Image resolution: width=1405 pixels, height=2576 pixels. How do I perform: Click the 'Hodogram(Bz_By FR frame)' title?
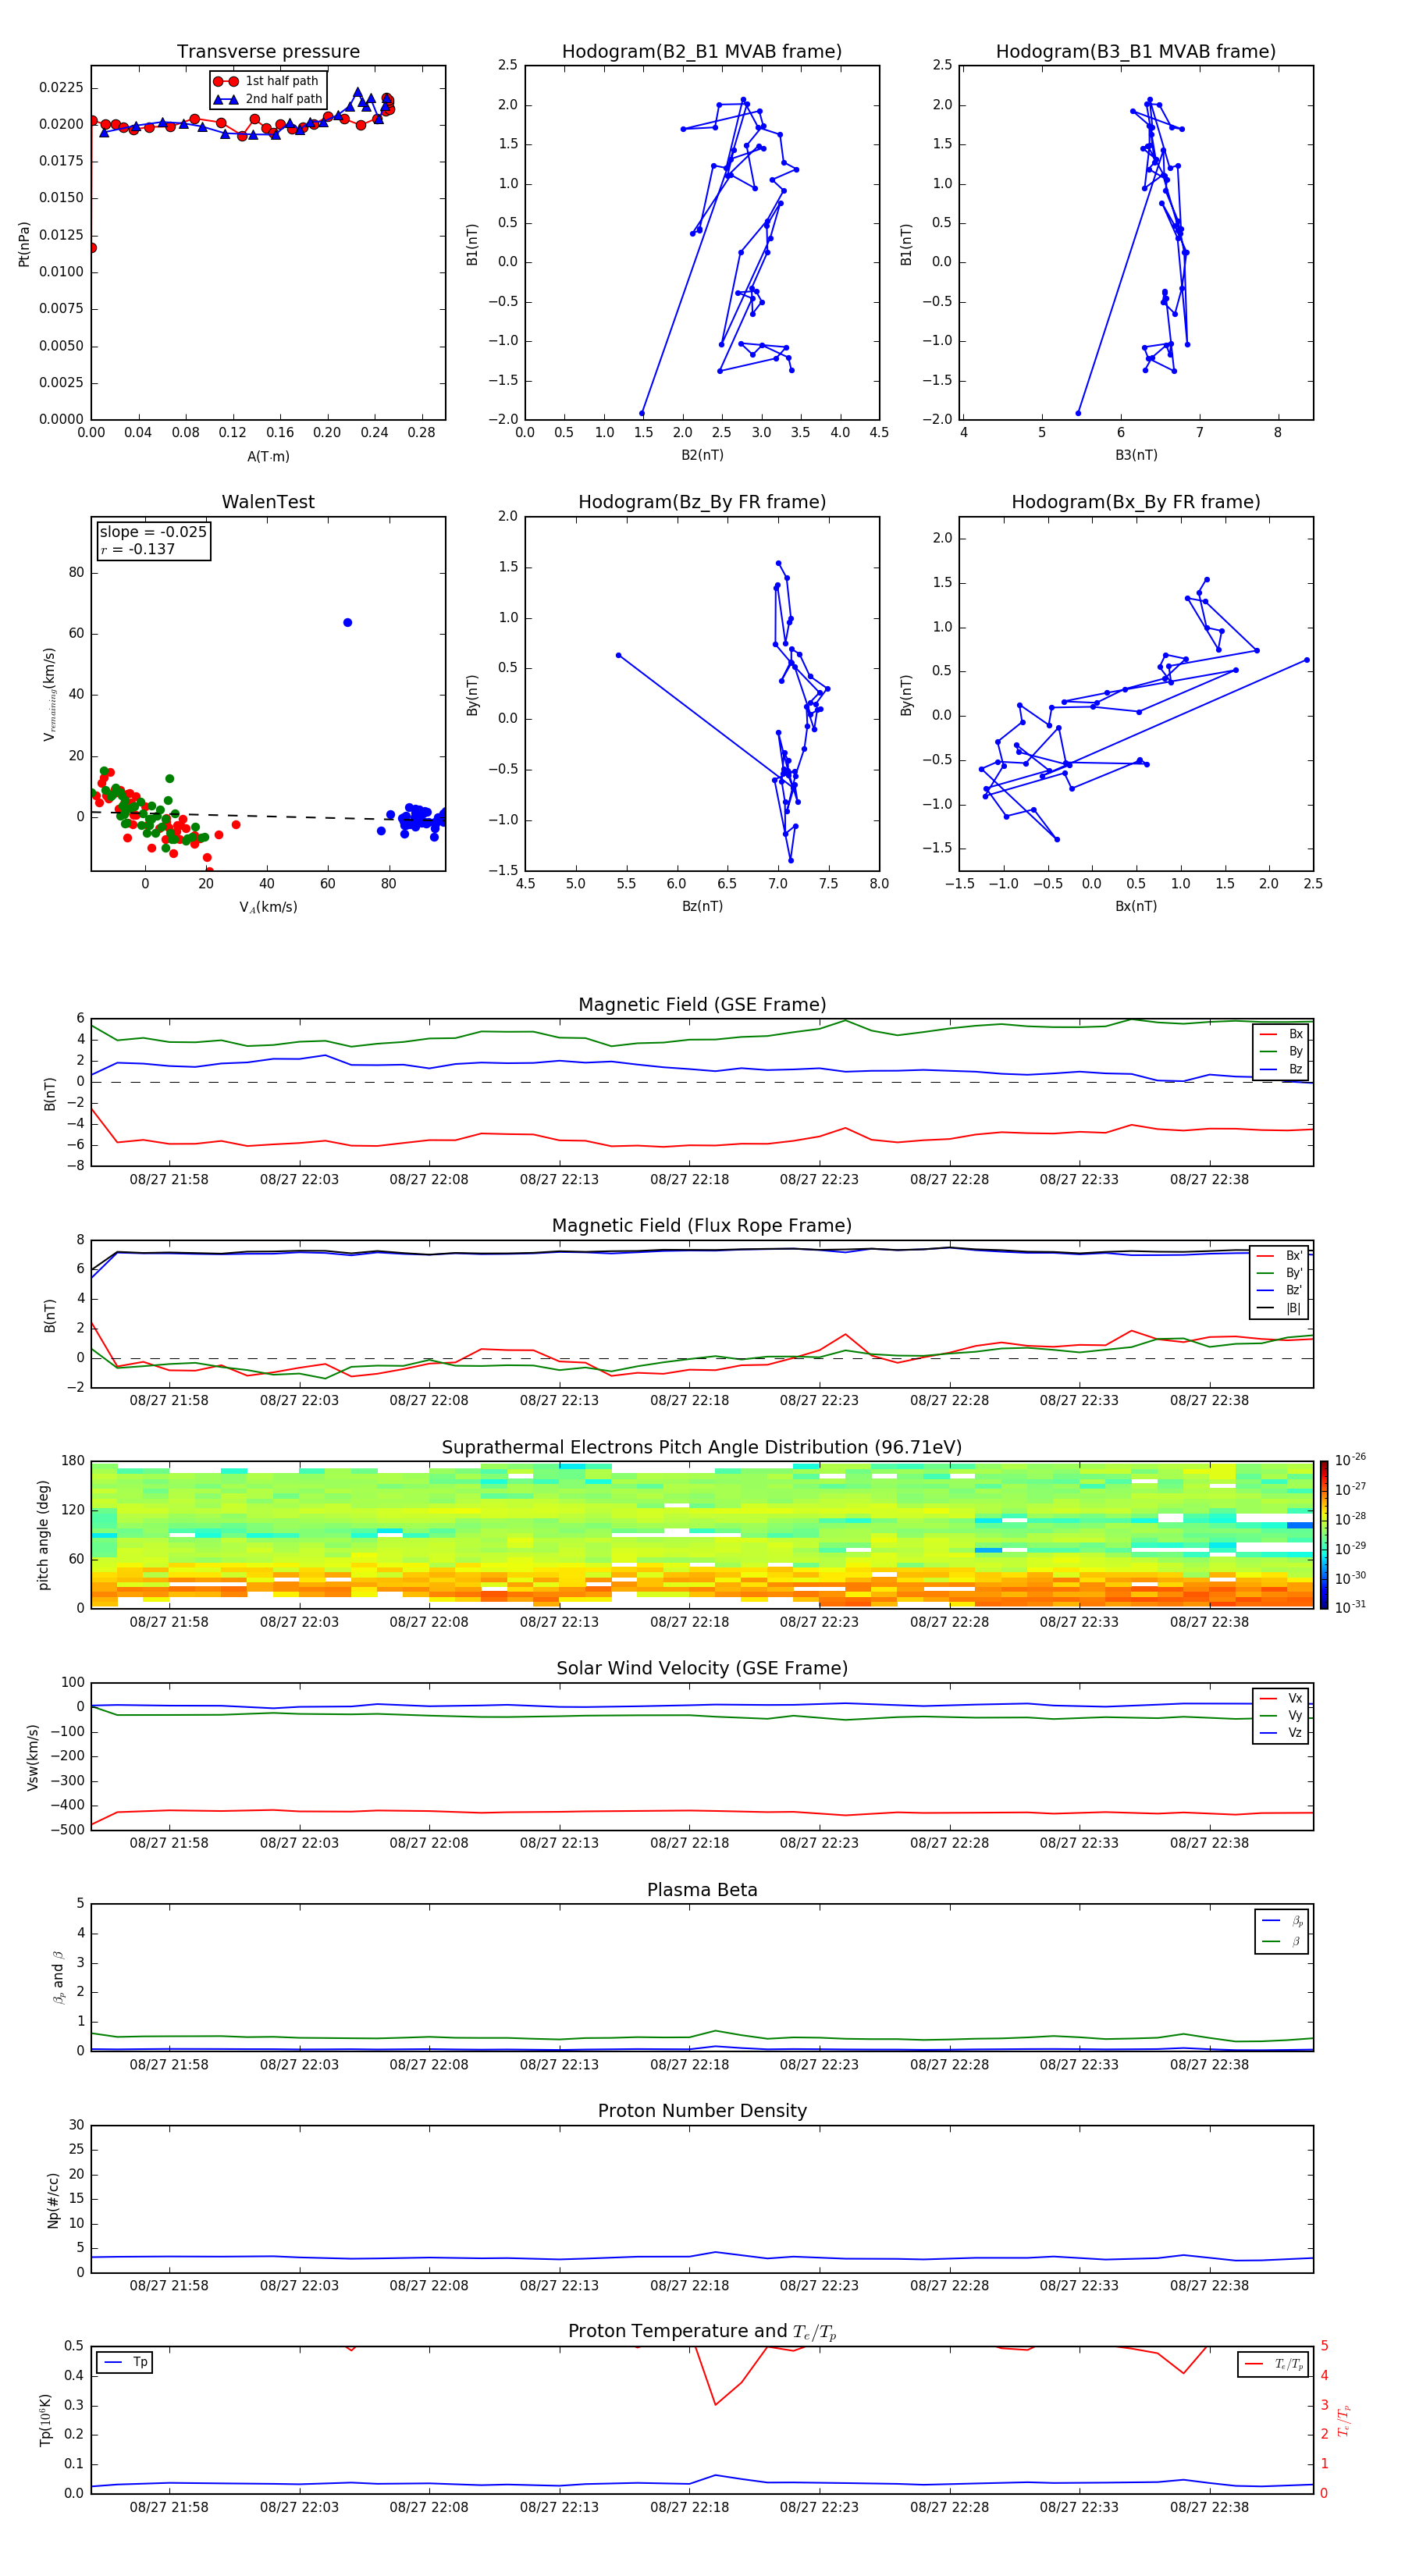pos(702,502)
